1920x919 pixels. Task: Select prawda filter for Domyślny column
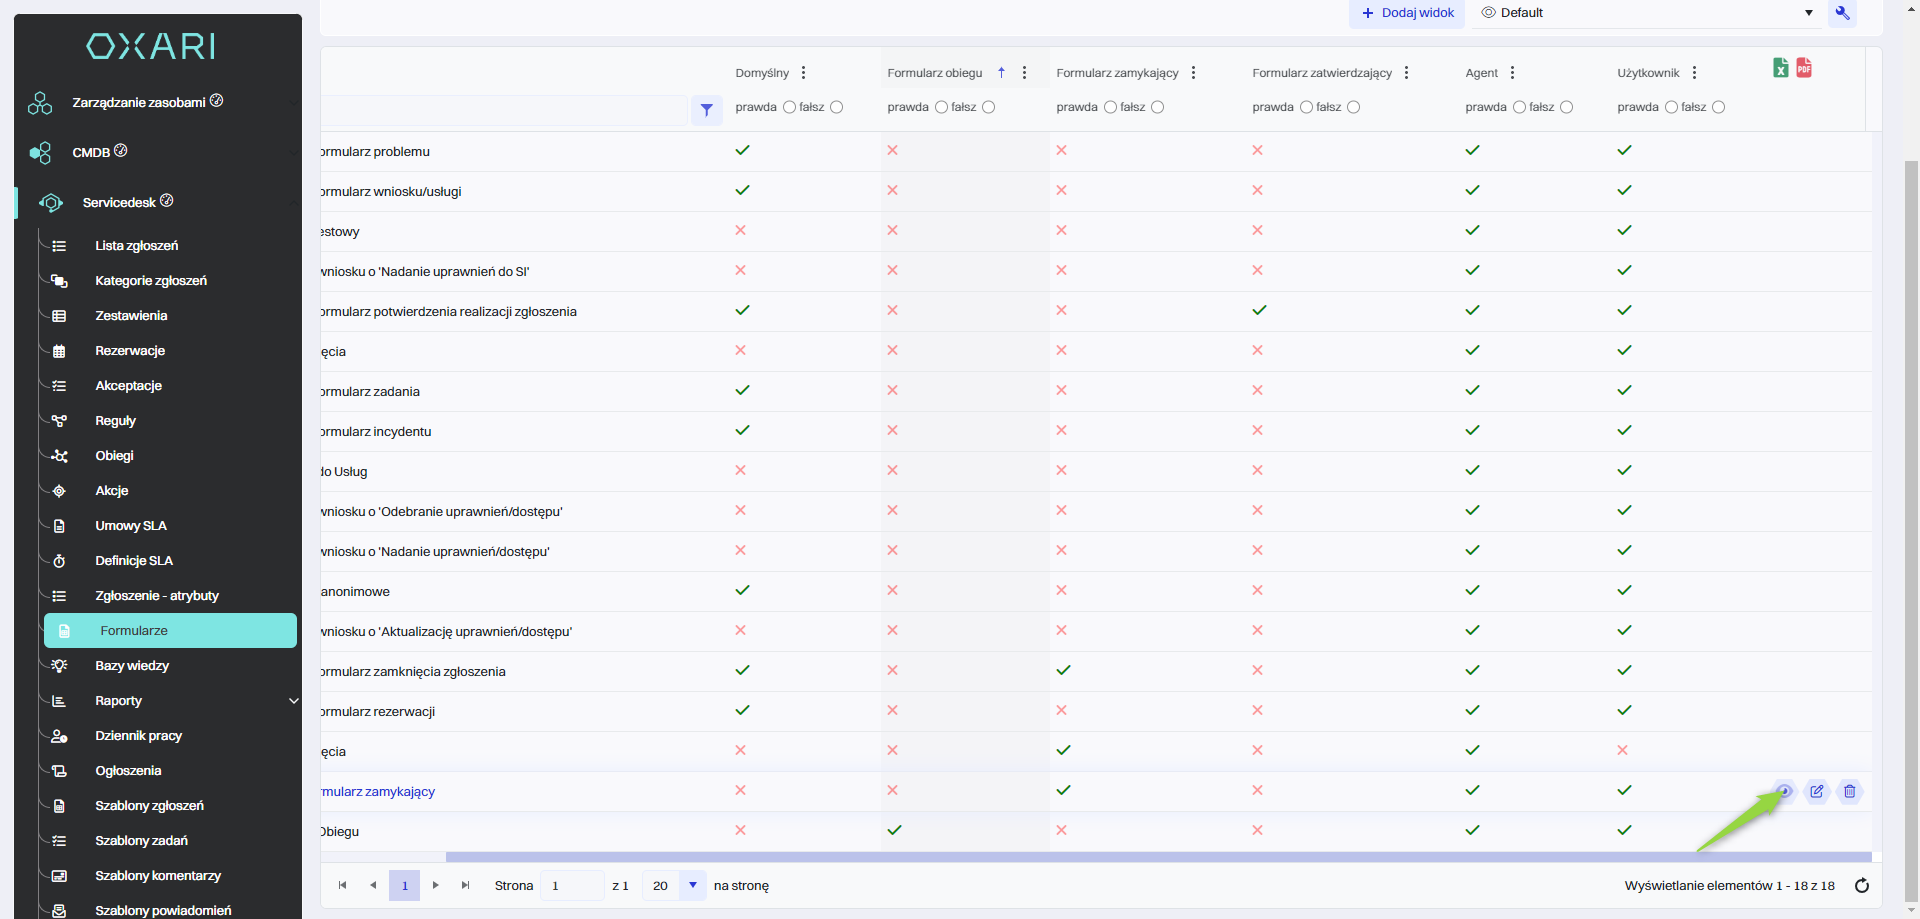coord(789,107)
